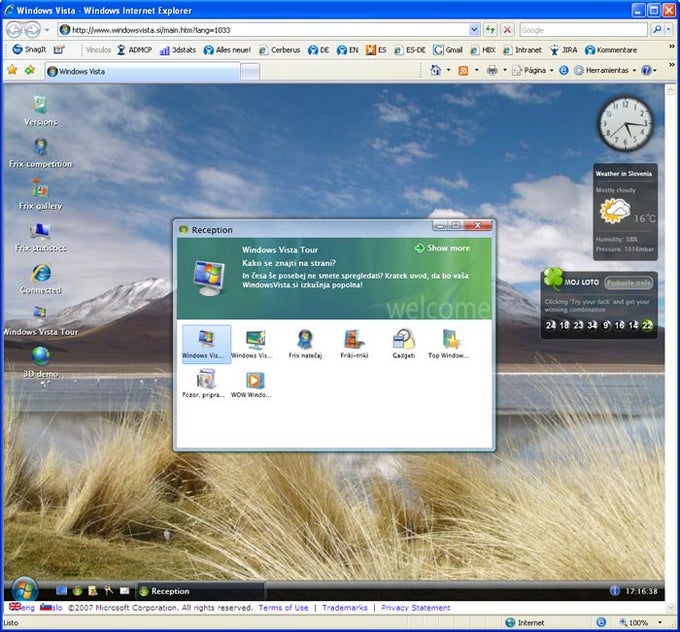The height and width of the screenshot is (632, 680).
Task: Click the info icon in taskbar tray
Action: coord(615,590)
